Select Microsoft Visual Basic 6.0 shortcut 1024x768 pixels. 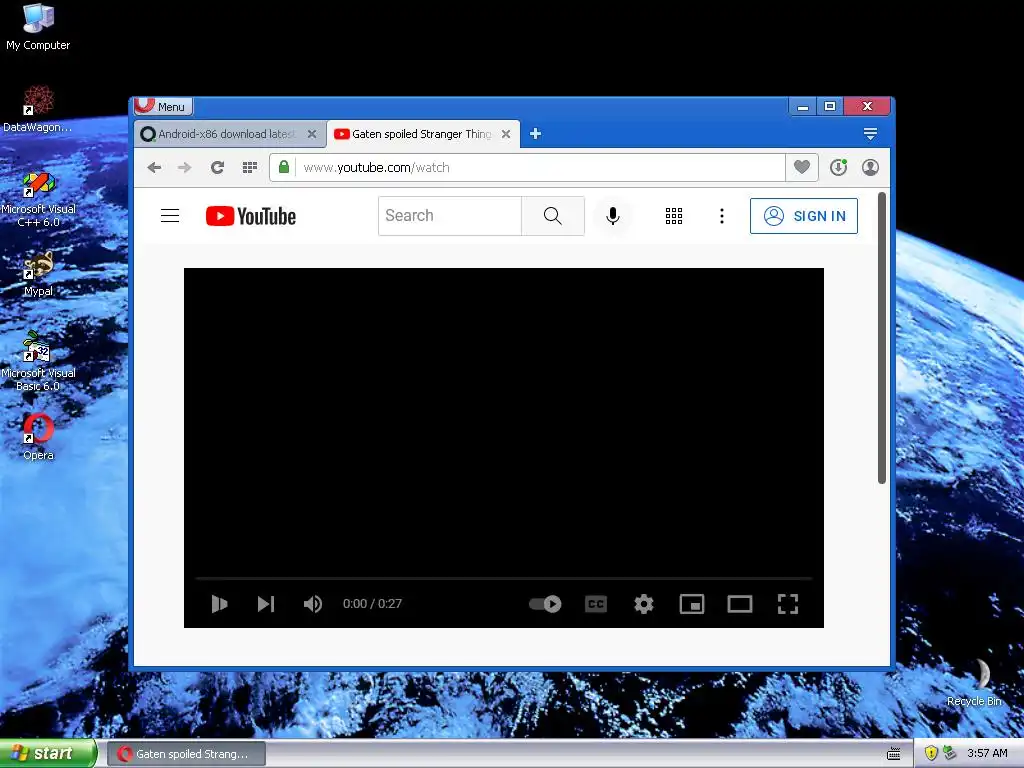(x=38, y=362)
